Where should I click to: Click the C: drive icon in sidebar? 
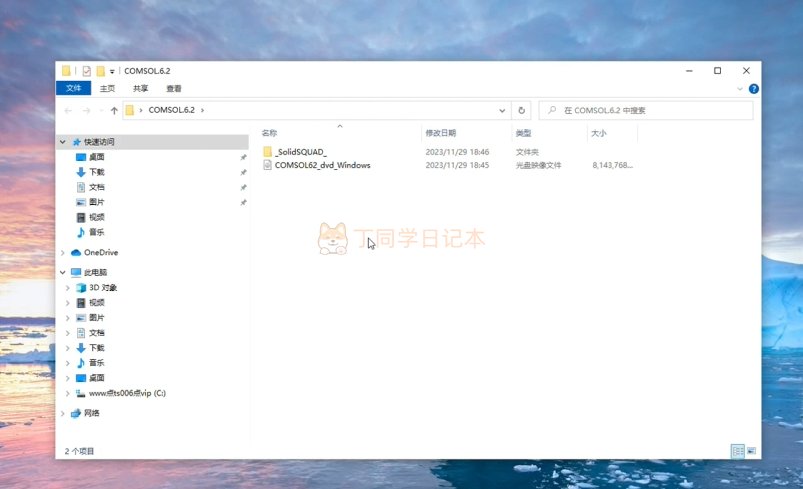[80, 393]
